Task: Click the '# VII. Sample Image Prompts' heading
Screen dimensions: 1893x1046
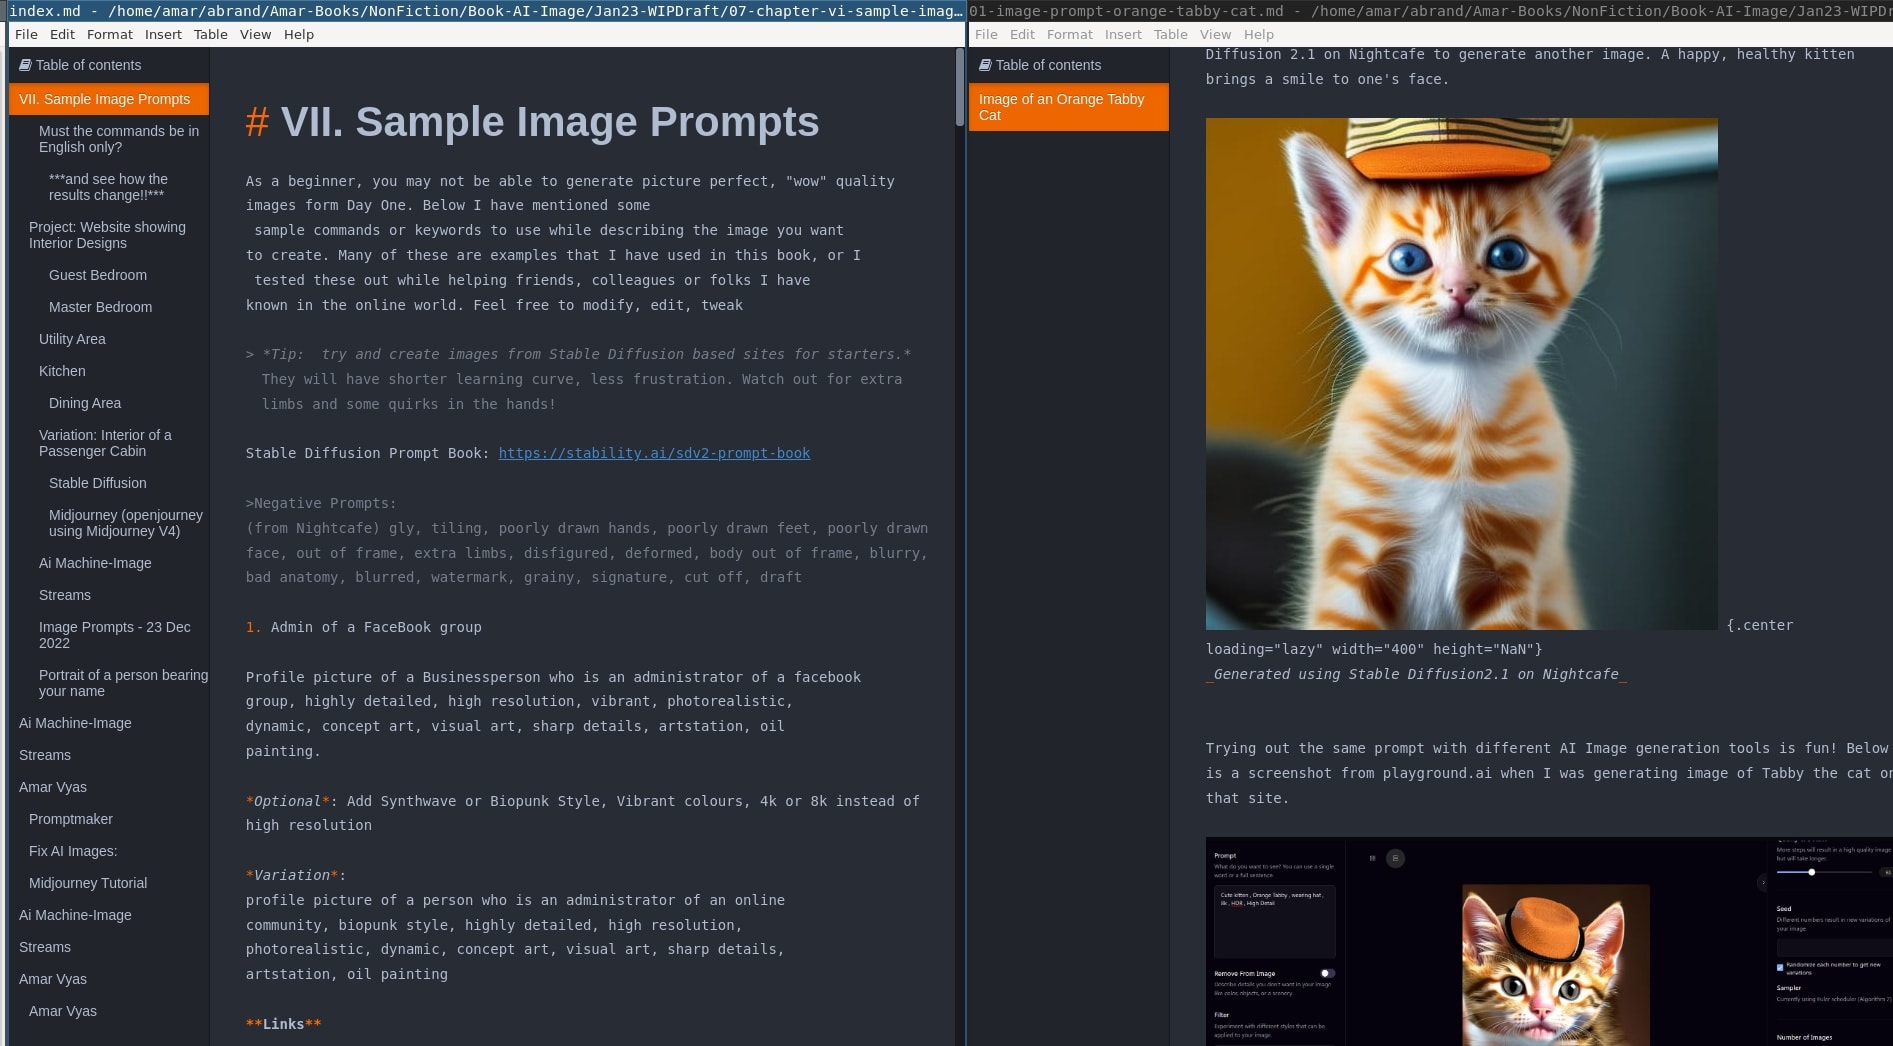Action: click(x=532, y=122)
